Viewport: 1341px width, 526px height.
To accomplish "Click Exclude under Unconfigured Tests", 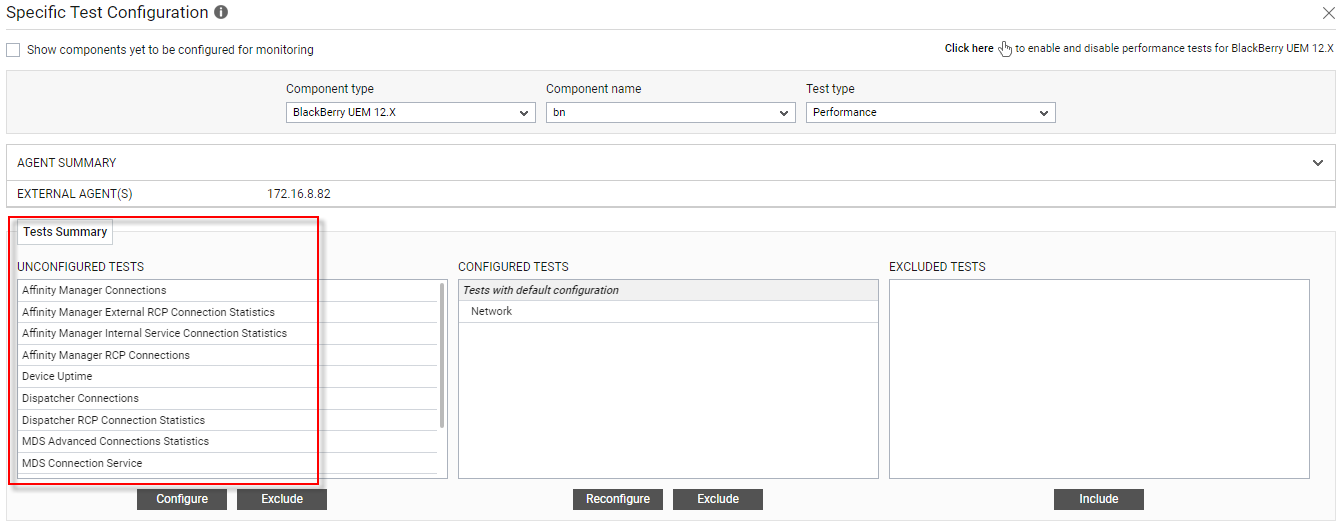I will point(282,499).
